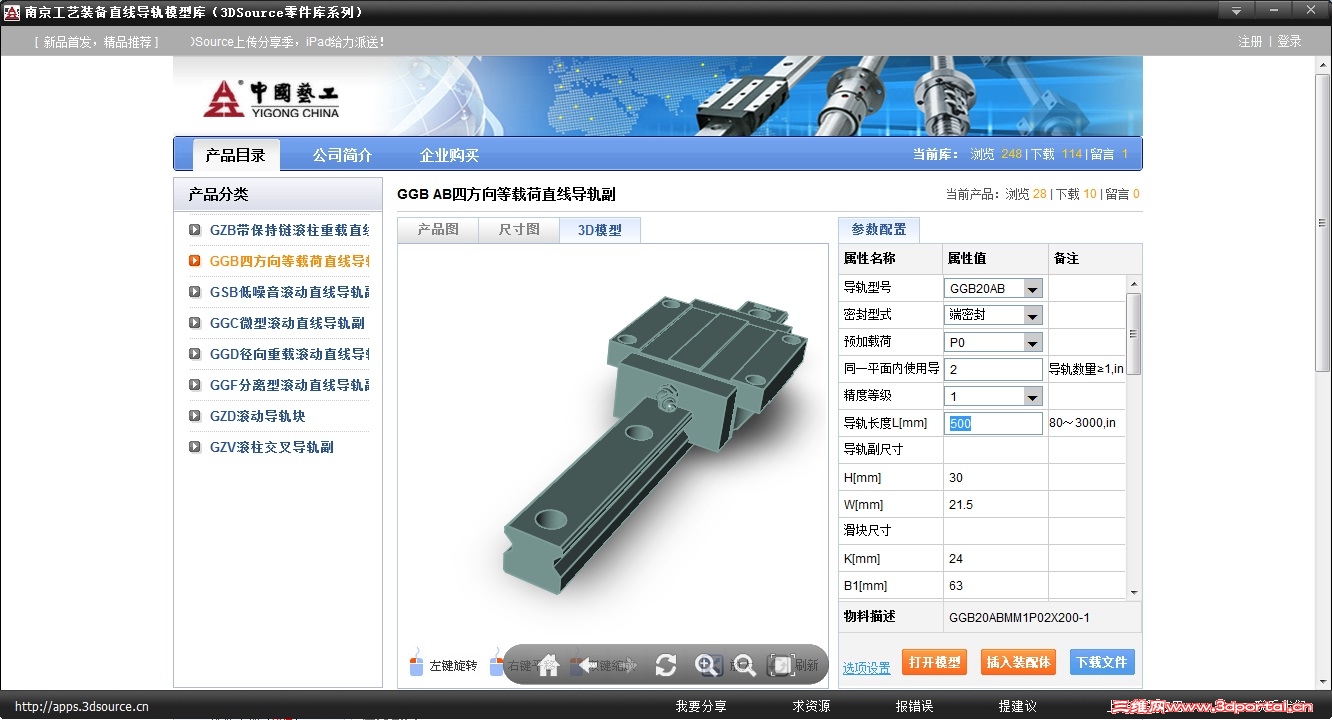Click the B1[mm] value 63

[956, 585]
